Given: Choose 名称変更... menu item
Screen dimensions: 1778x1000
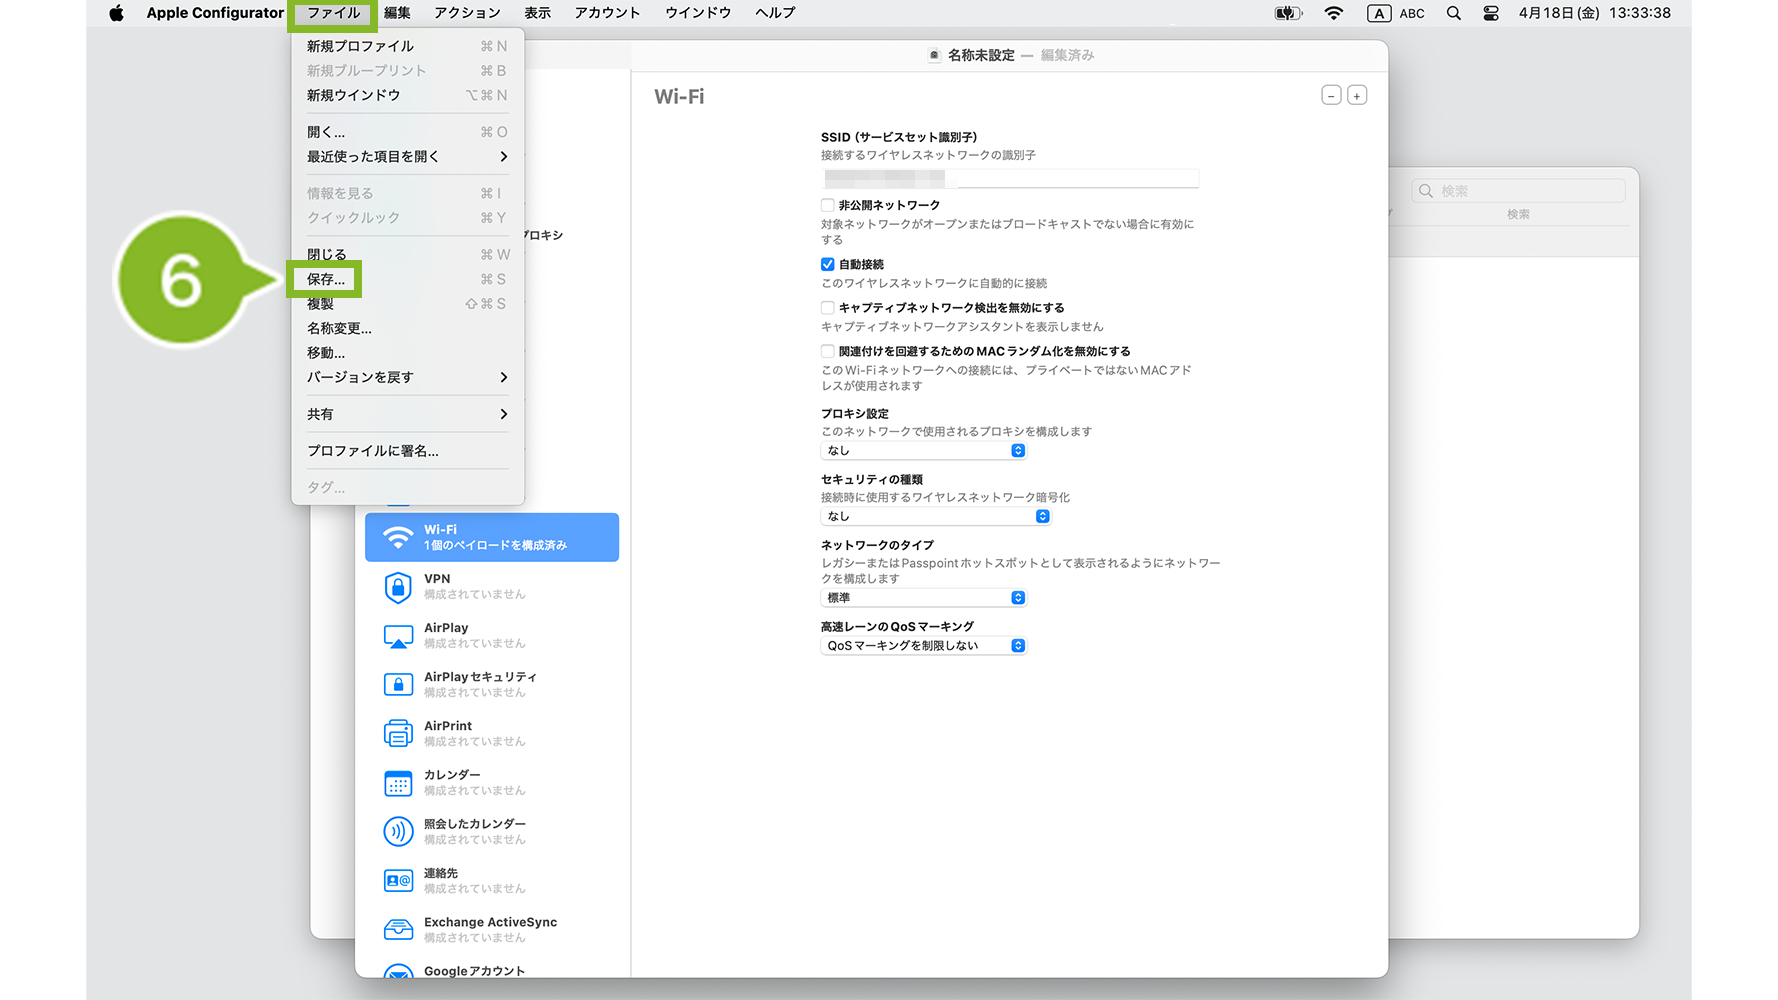Looking at the screenshot, I should point(407,328).
